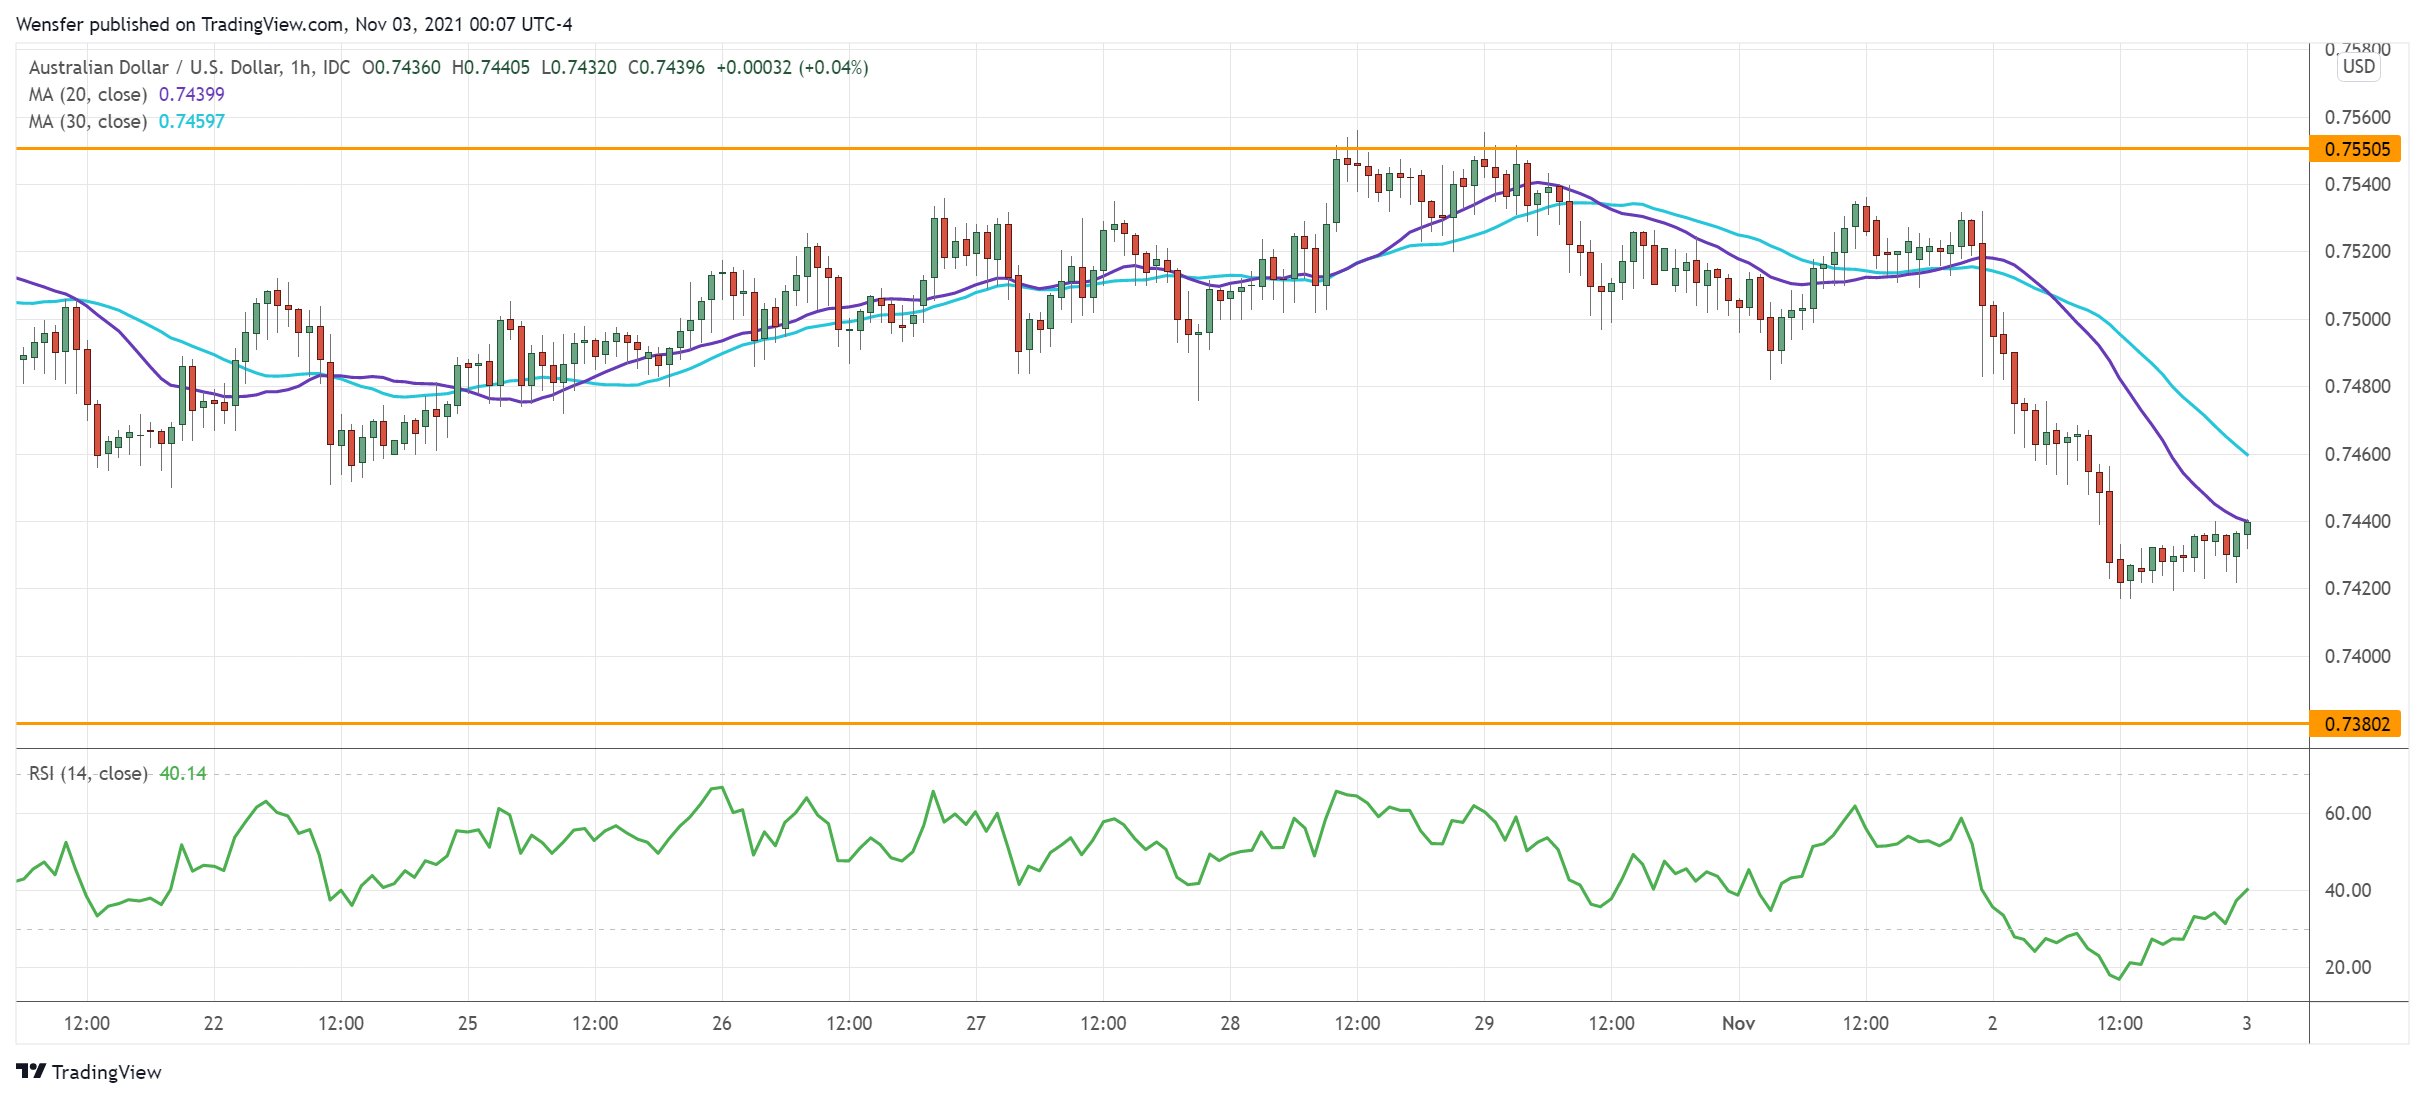Click the orange 0.75505 price label
The height and width of the screenshot is (1099, 2425).
2357,149
